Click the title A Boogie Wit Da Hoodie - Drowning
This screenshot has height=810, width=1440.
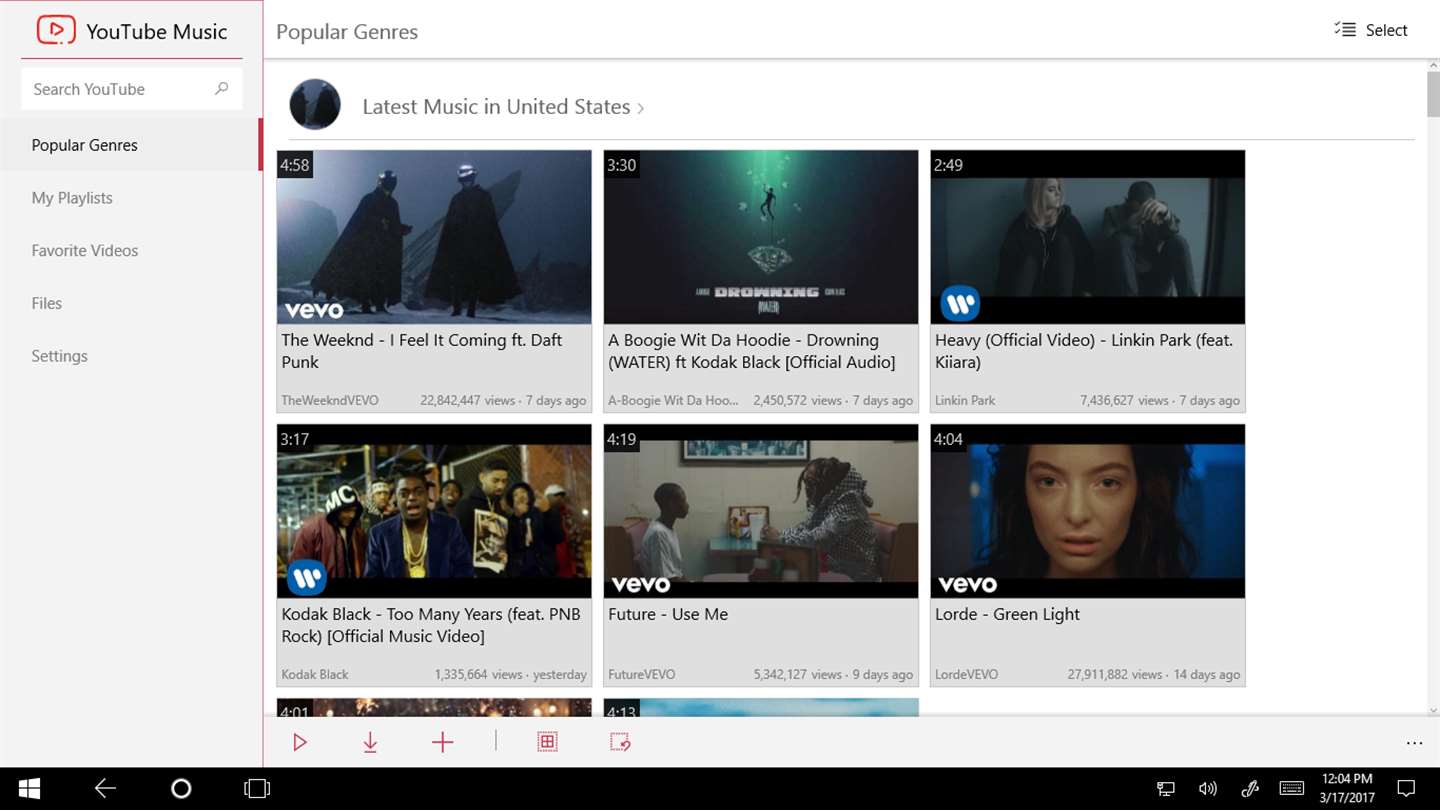point(752,351)
